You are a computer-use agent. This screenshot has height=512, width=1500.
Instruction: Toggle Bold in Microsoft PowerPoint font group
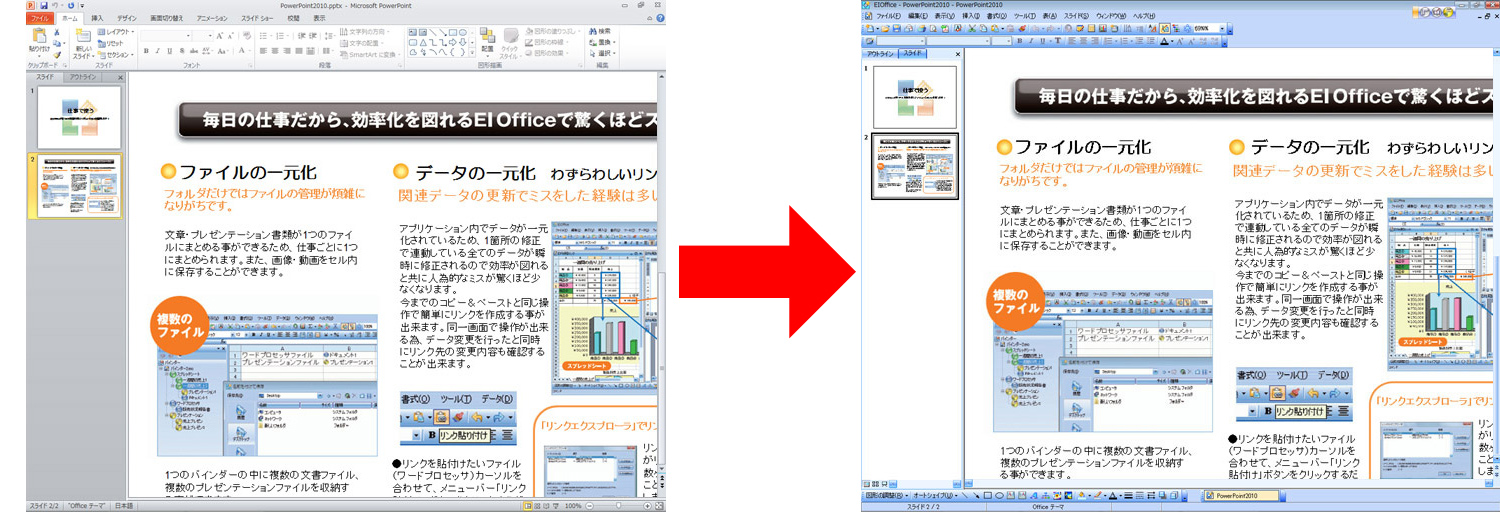(146, 51)
